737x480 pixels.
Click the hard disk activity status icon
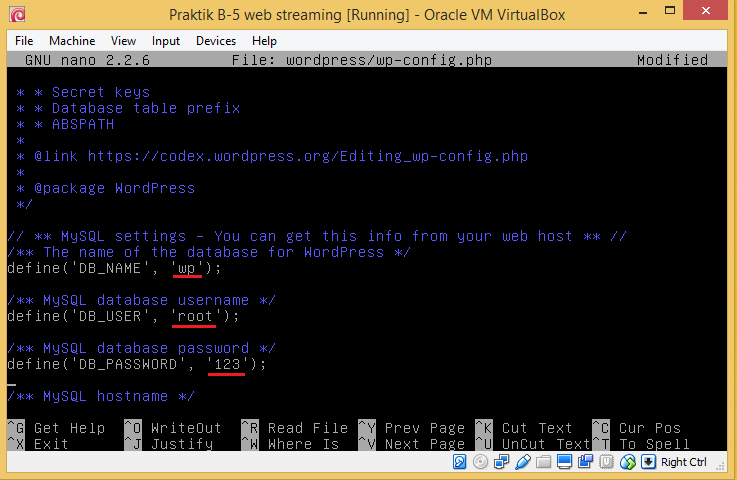coord(459,462)
